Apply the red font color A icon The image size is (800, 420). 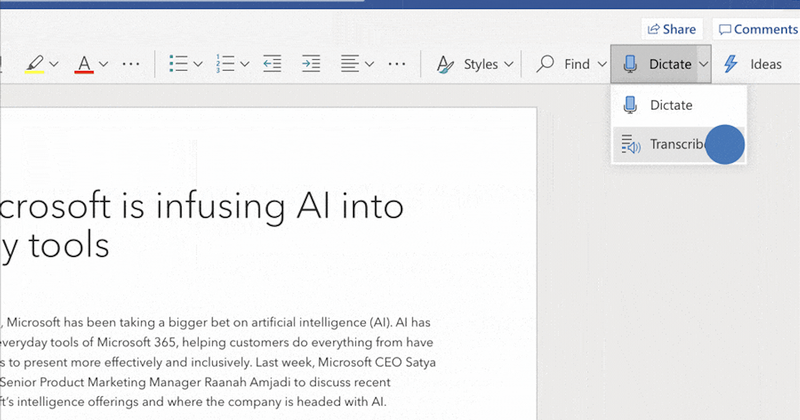84,64
